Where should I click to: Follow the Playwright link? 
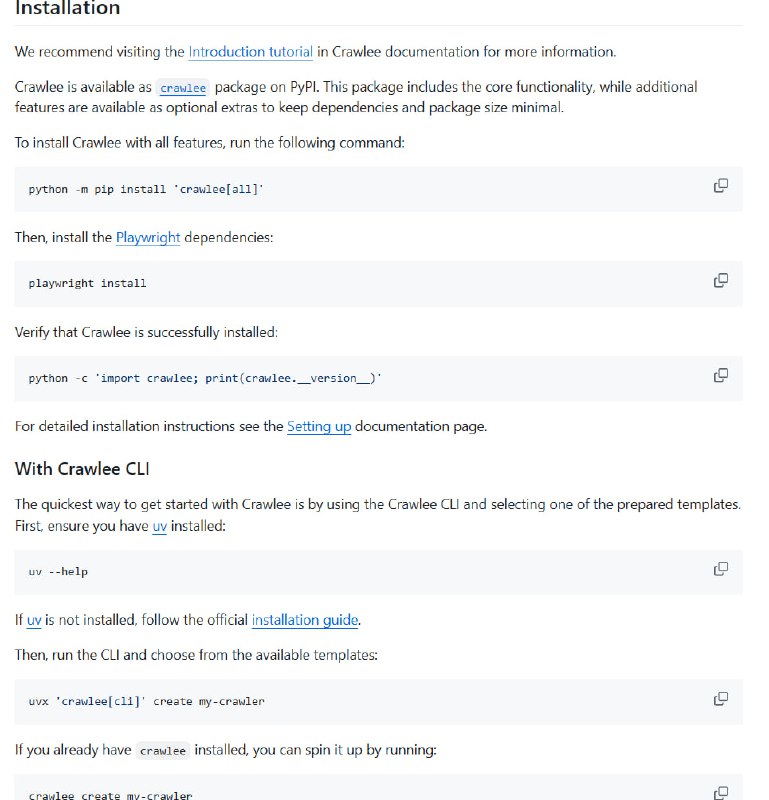click(147, 237)
